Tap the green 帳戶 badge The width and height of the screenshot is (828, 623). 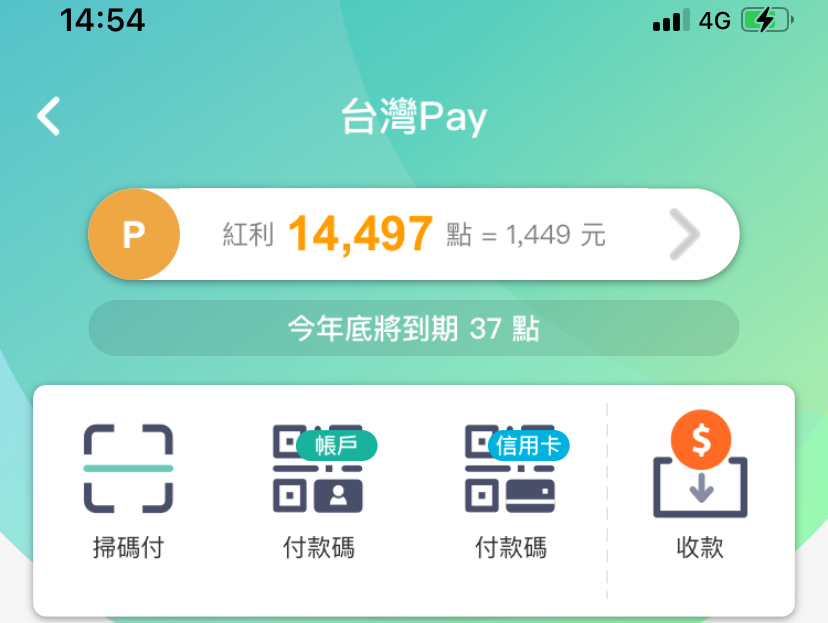pyautogui.click(x=337, y=446)
